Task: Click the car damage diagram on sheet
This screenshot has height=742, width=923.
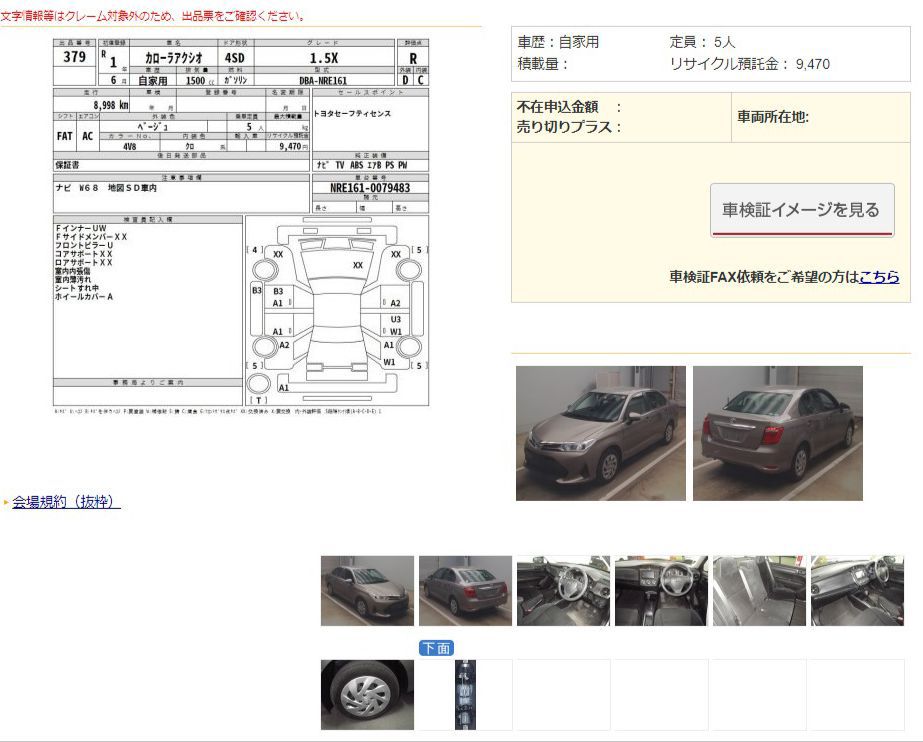Action: click(336, 310)
